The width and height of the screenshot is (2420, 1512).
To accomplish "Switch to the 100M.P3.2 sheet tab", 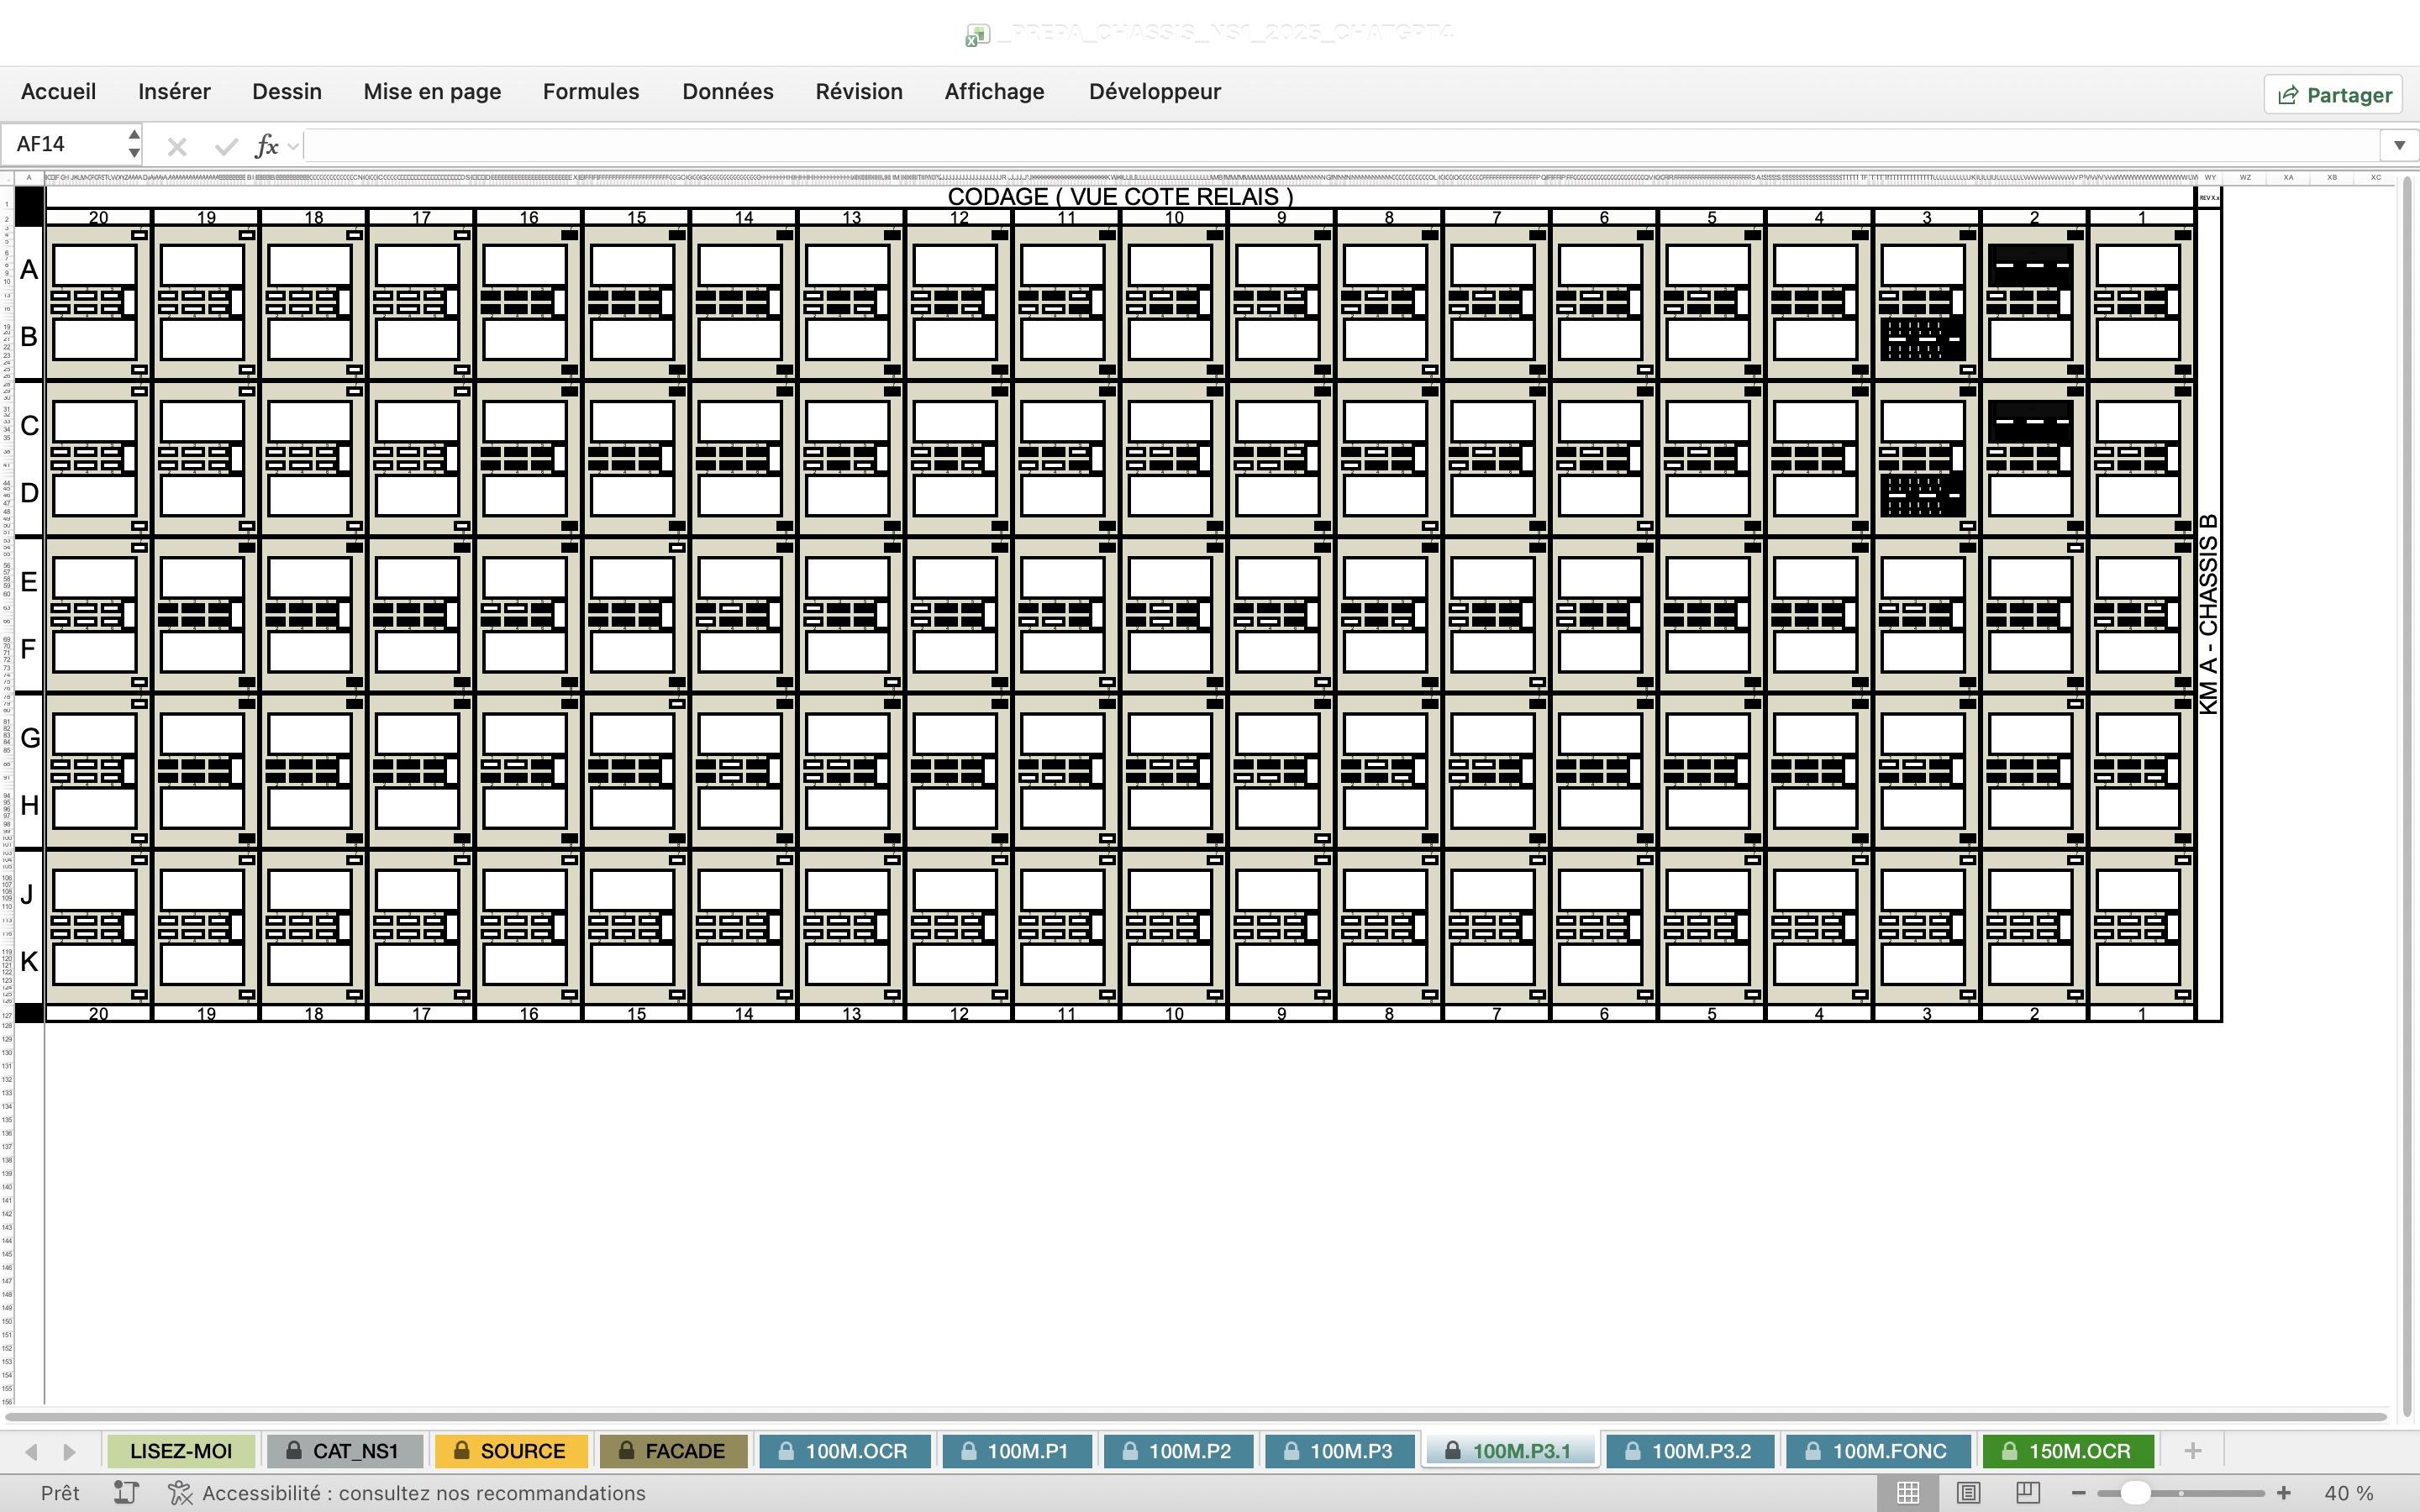I will pyautogui.click(x=1689, y=1451).
